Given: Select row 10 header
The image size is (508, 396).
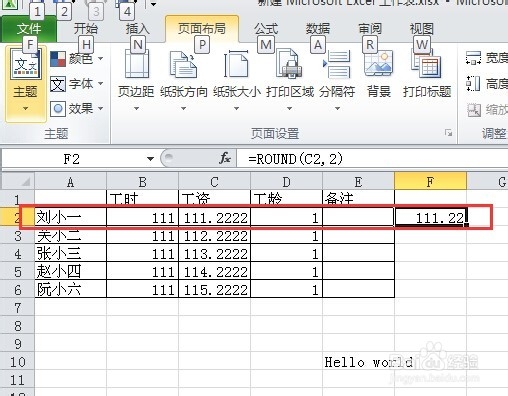Looking at the screenshot, I should (17, 362).
